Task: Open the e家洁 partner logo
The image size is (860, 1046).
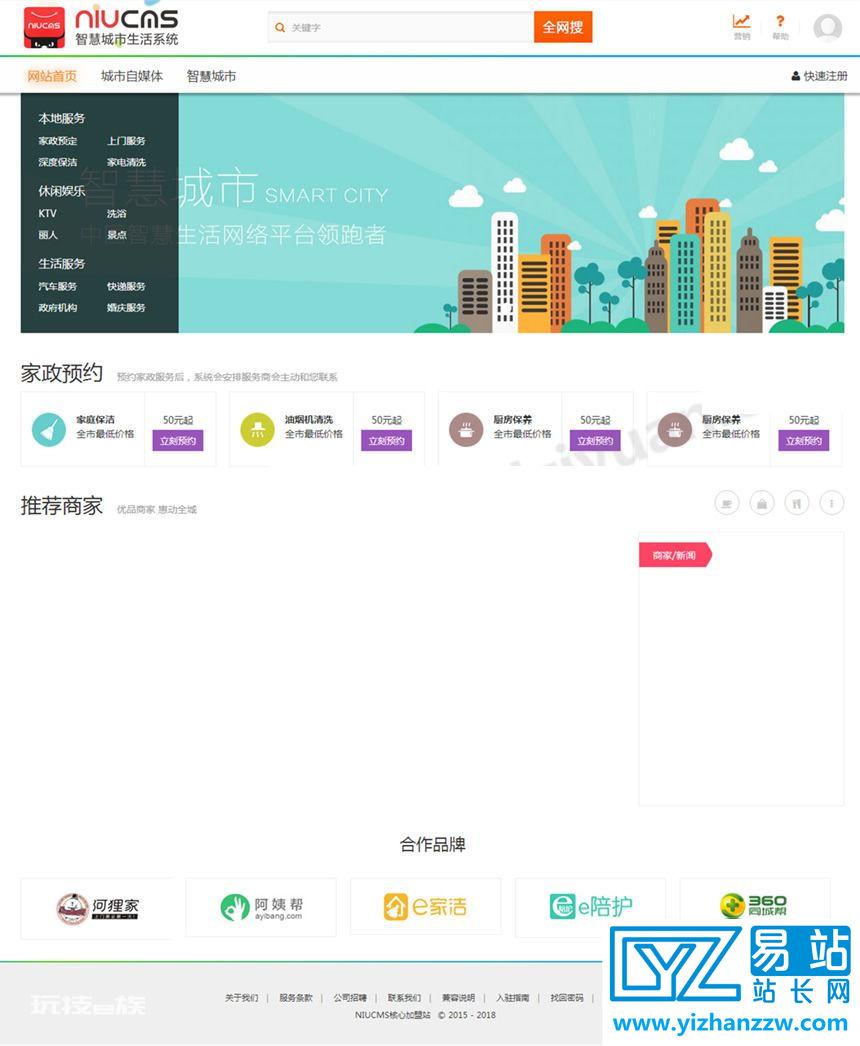Action: tap(426, 907)
